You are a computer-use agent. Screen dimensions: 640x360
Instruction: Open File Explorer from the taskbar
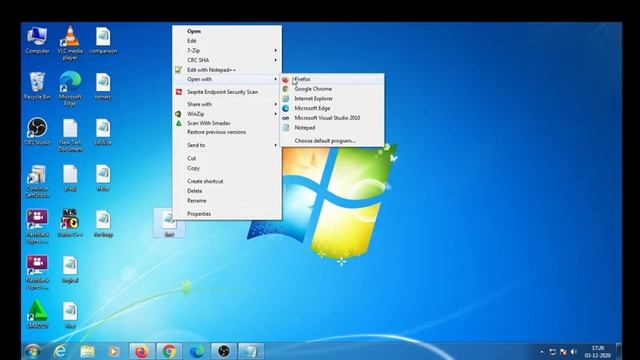click(87, 351)
